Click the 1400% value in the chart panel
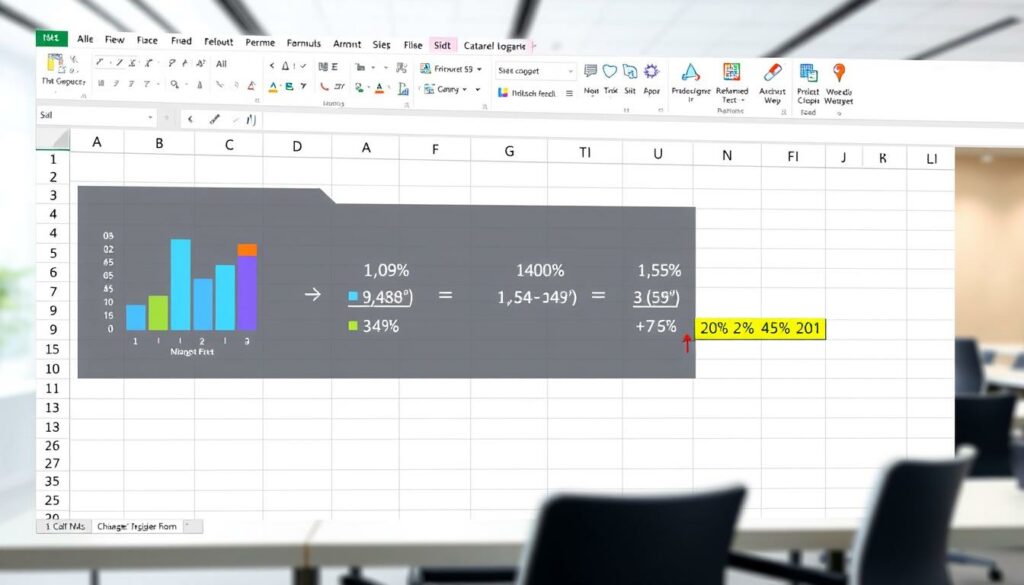 click(539, 270)
